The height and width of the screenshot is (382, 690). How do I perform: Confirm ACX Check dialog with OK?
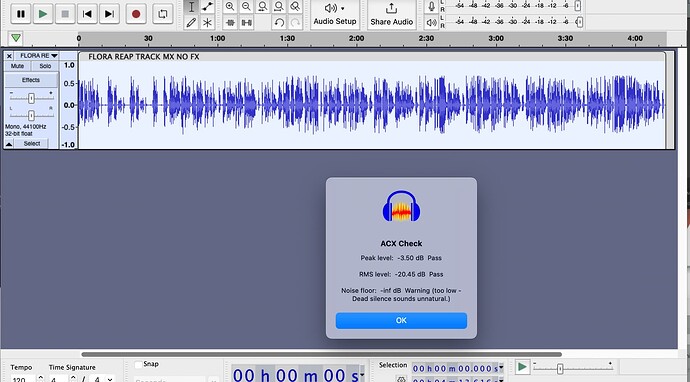click(401, 320)
